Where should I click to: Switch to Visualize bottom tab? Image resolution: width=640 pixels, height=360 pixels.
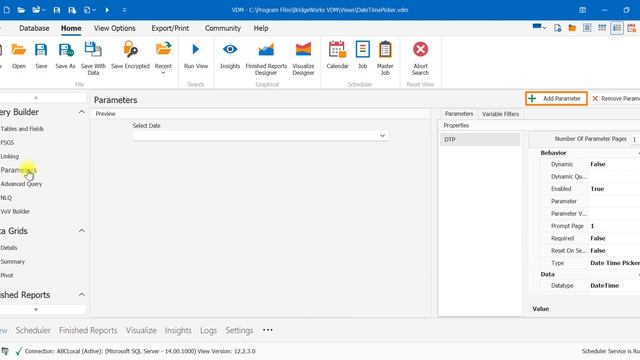141,330
